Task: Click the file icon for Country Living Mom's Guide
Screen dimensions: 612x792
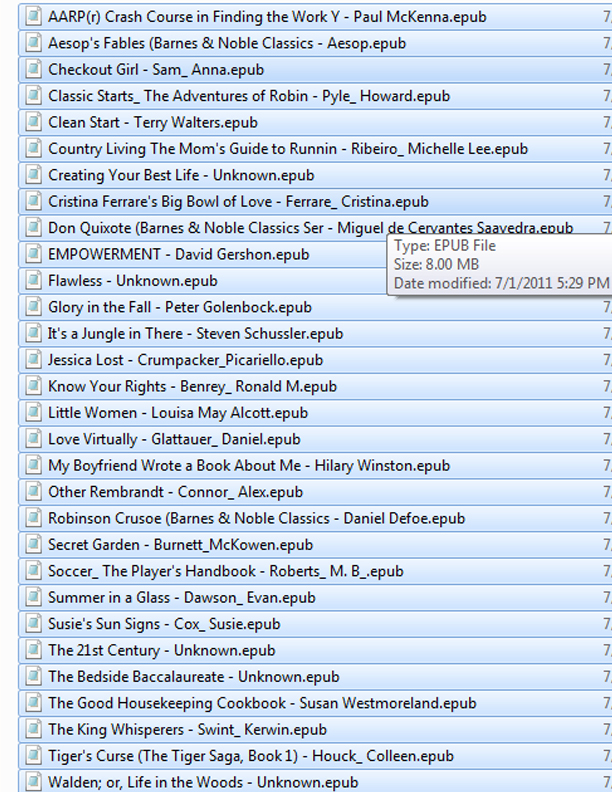Action: click(33, 148)
